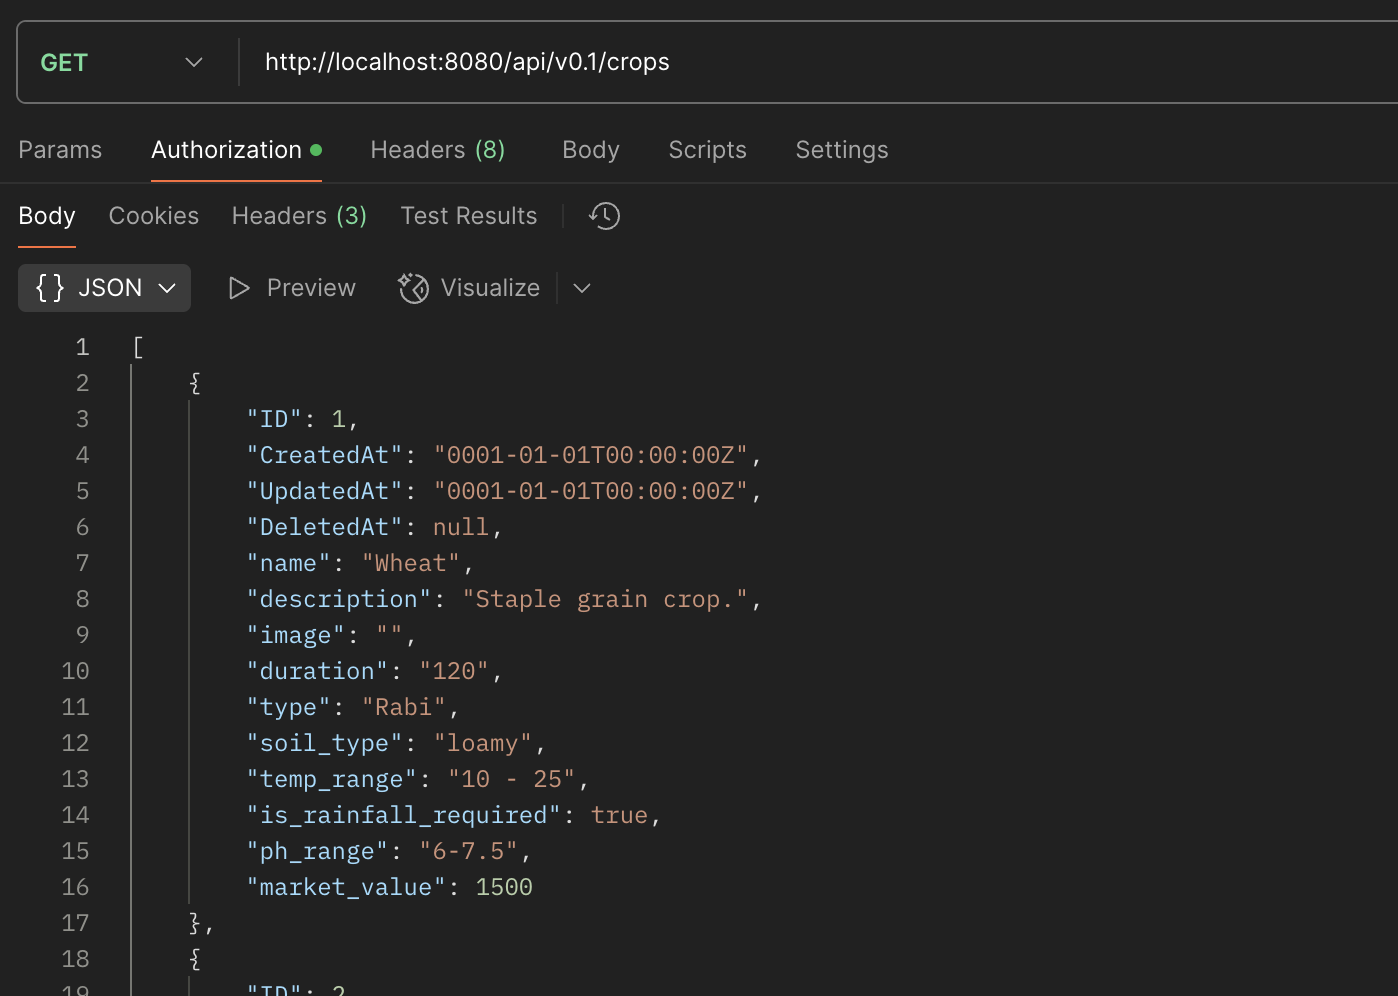Click the "Rabi" type value
The width and height of the screenshot is (1398, 996).
404,707
